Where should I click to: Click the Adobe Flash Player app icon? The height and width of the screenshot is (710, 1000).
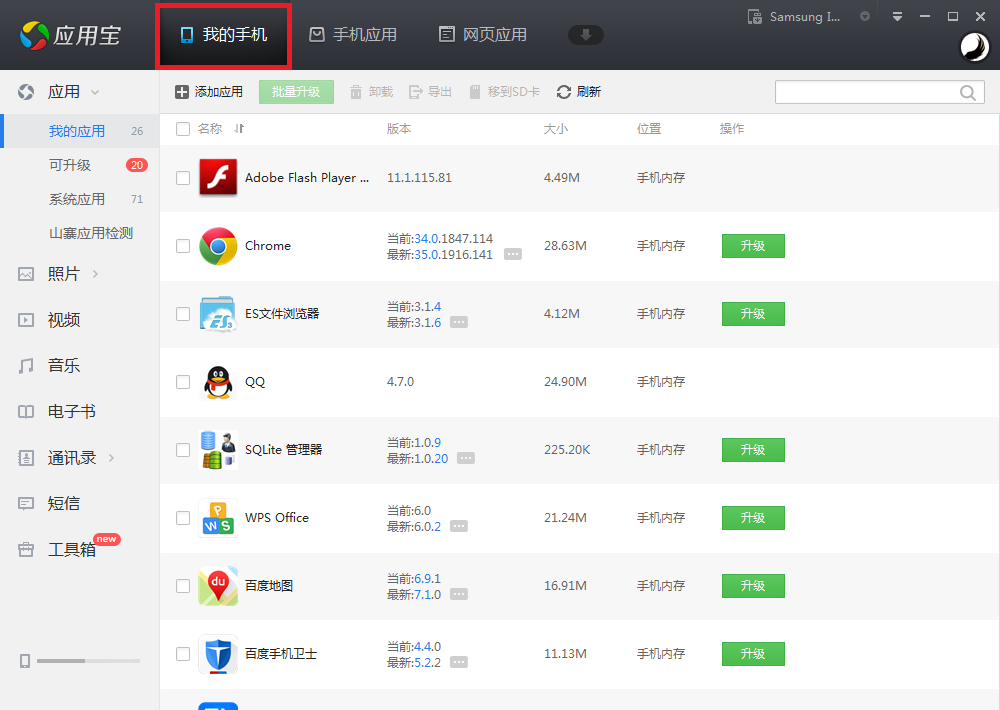(x=218, y=177)
